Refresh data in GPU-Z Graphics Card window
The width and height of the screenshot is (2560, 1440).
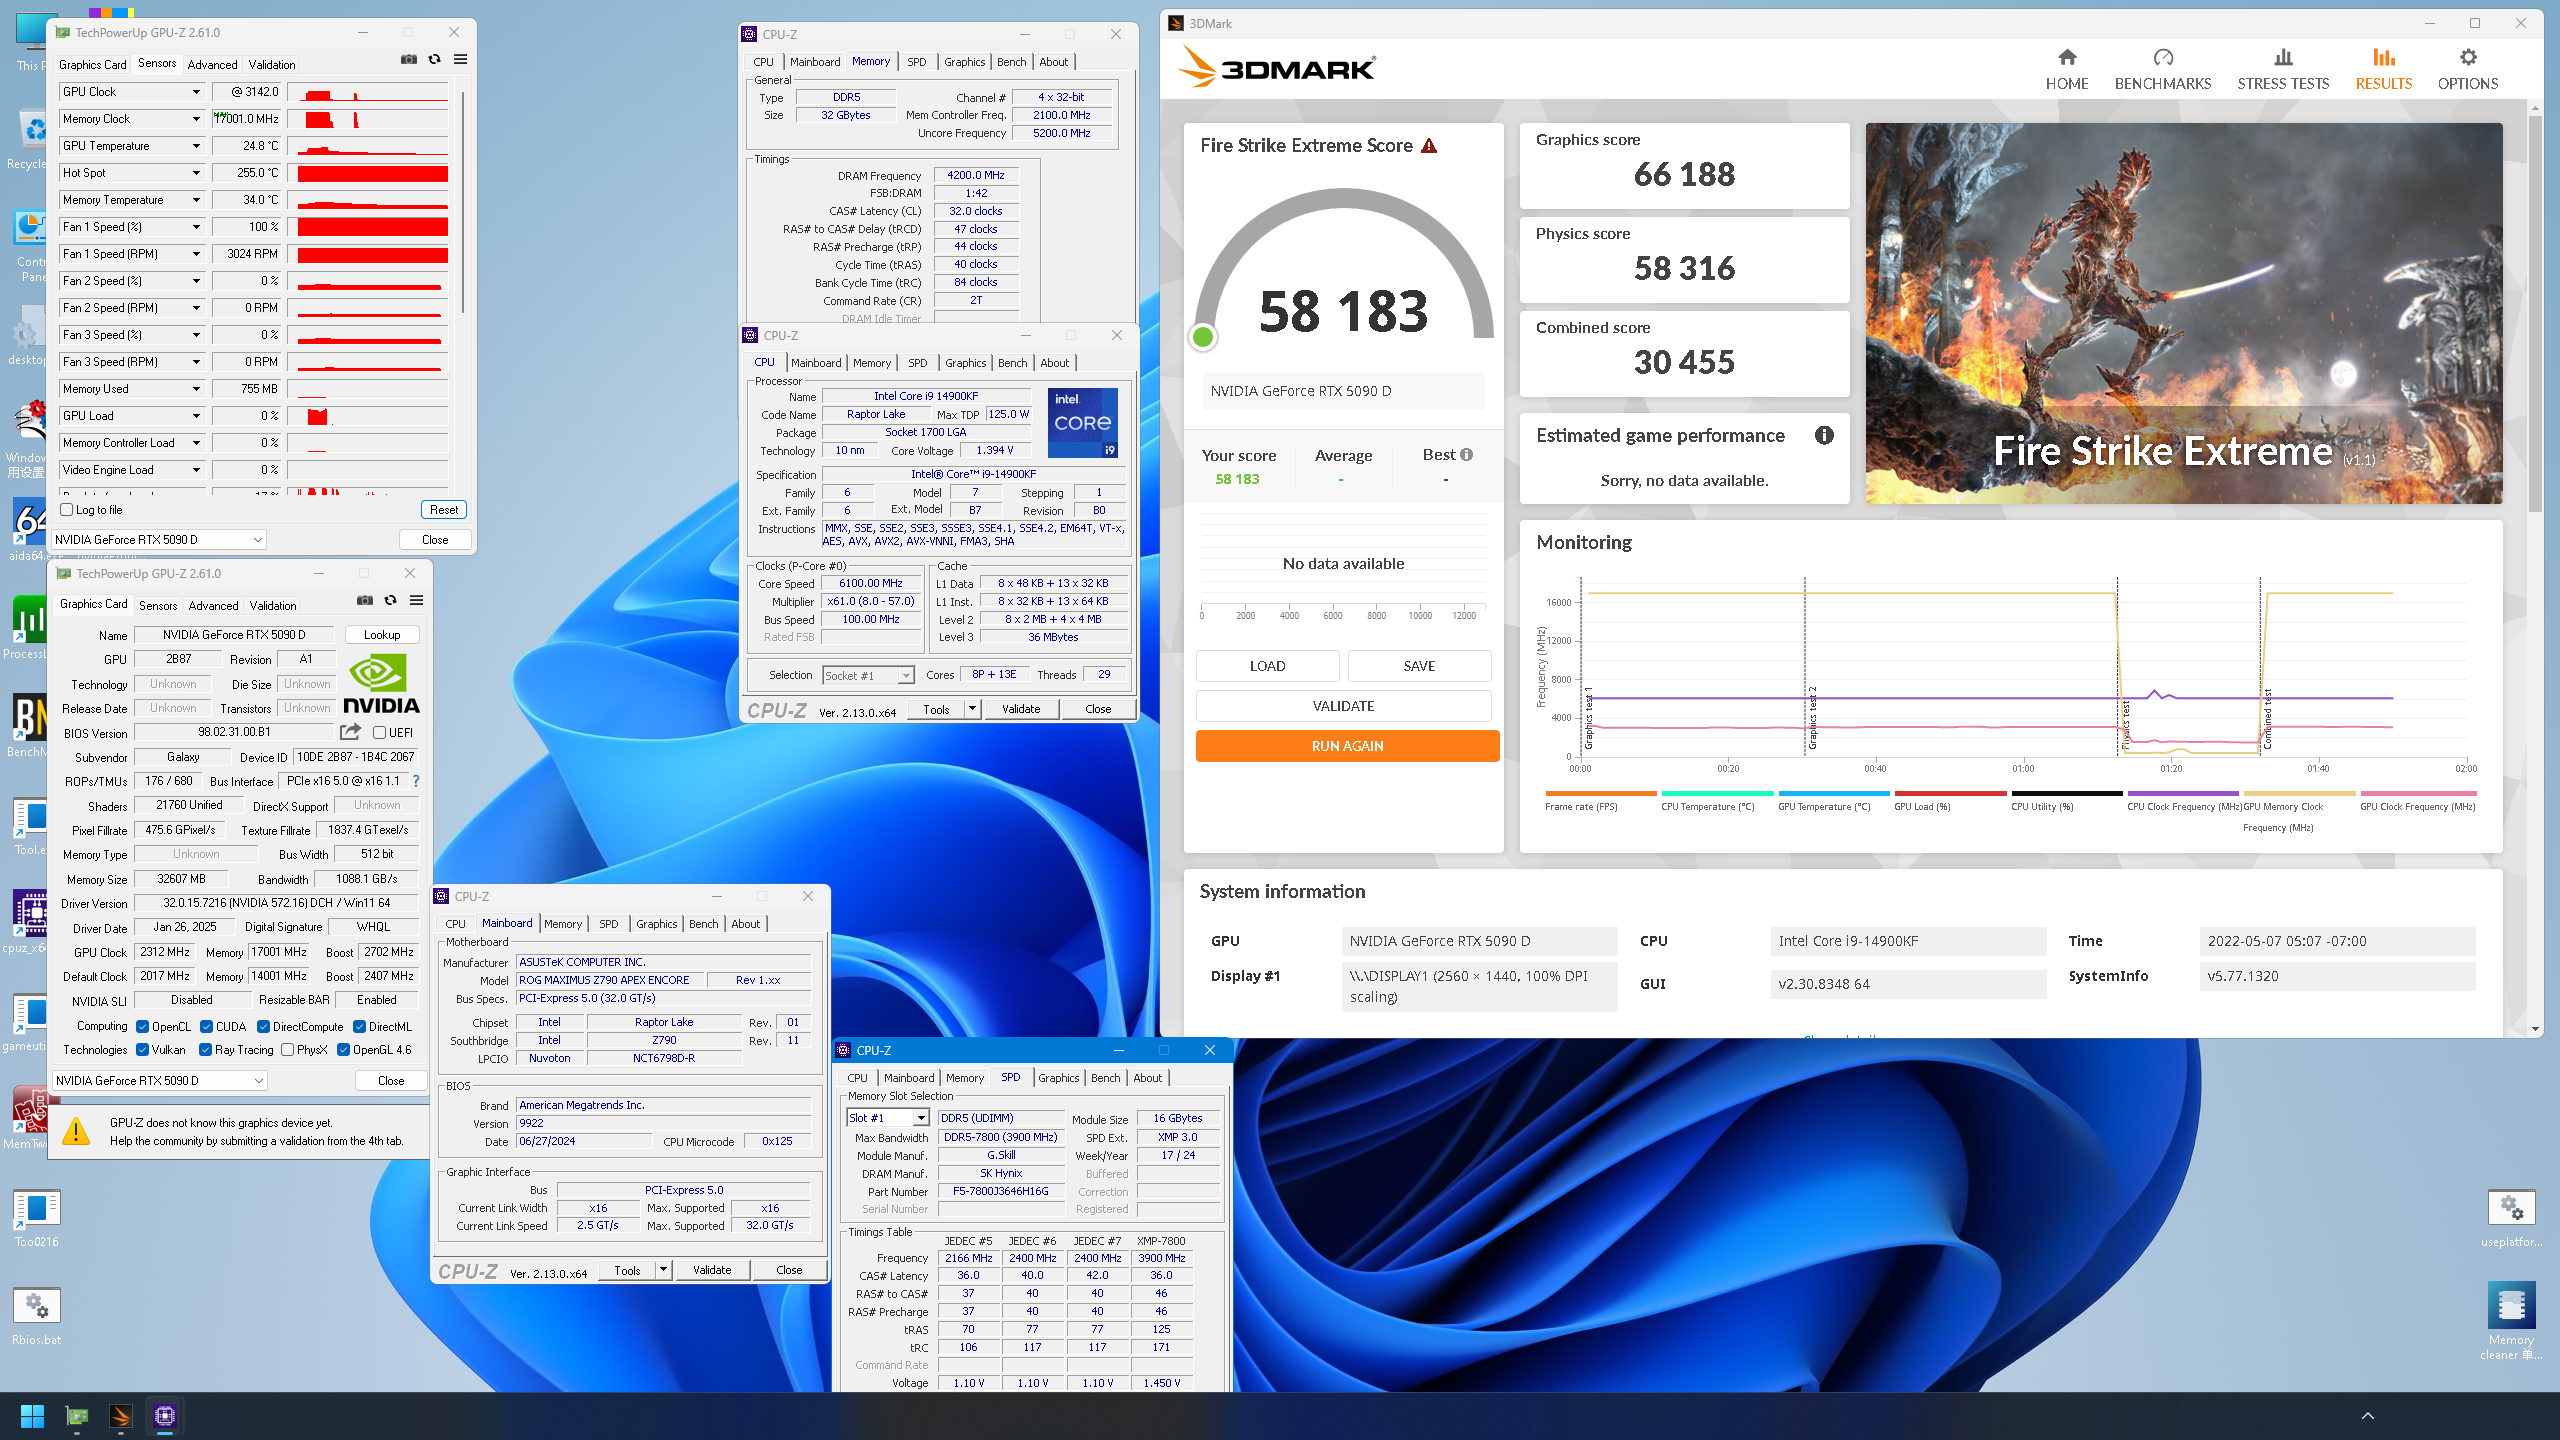(390, 601)
